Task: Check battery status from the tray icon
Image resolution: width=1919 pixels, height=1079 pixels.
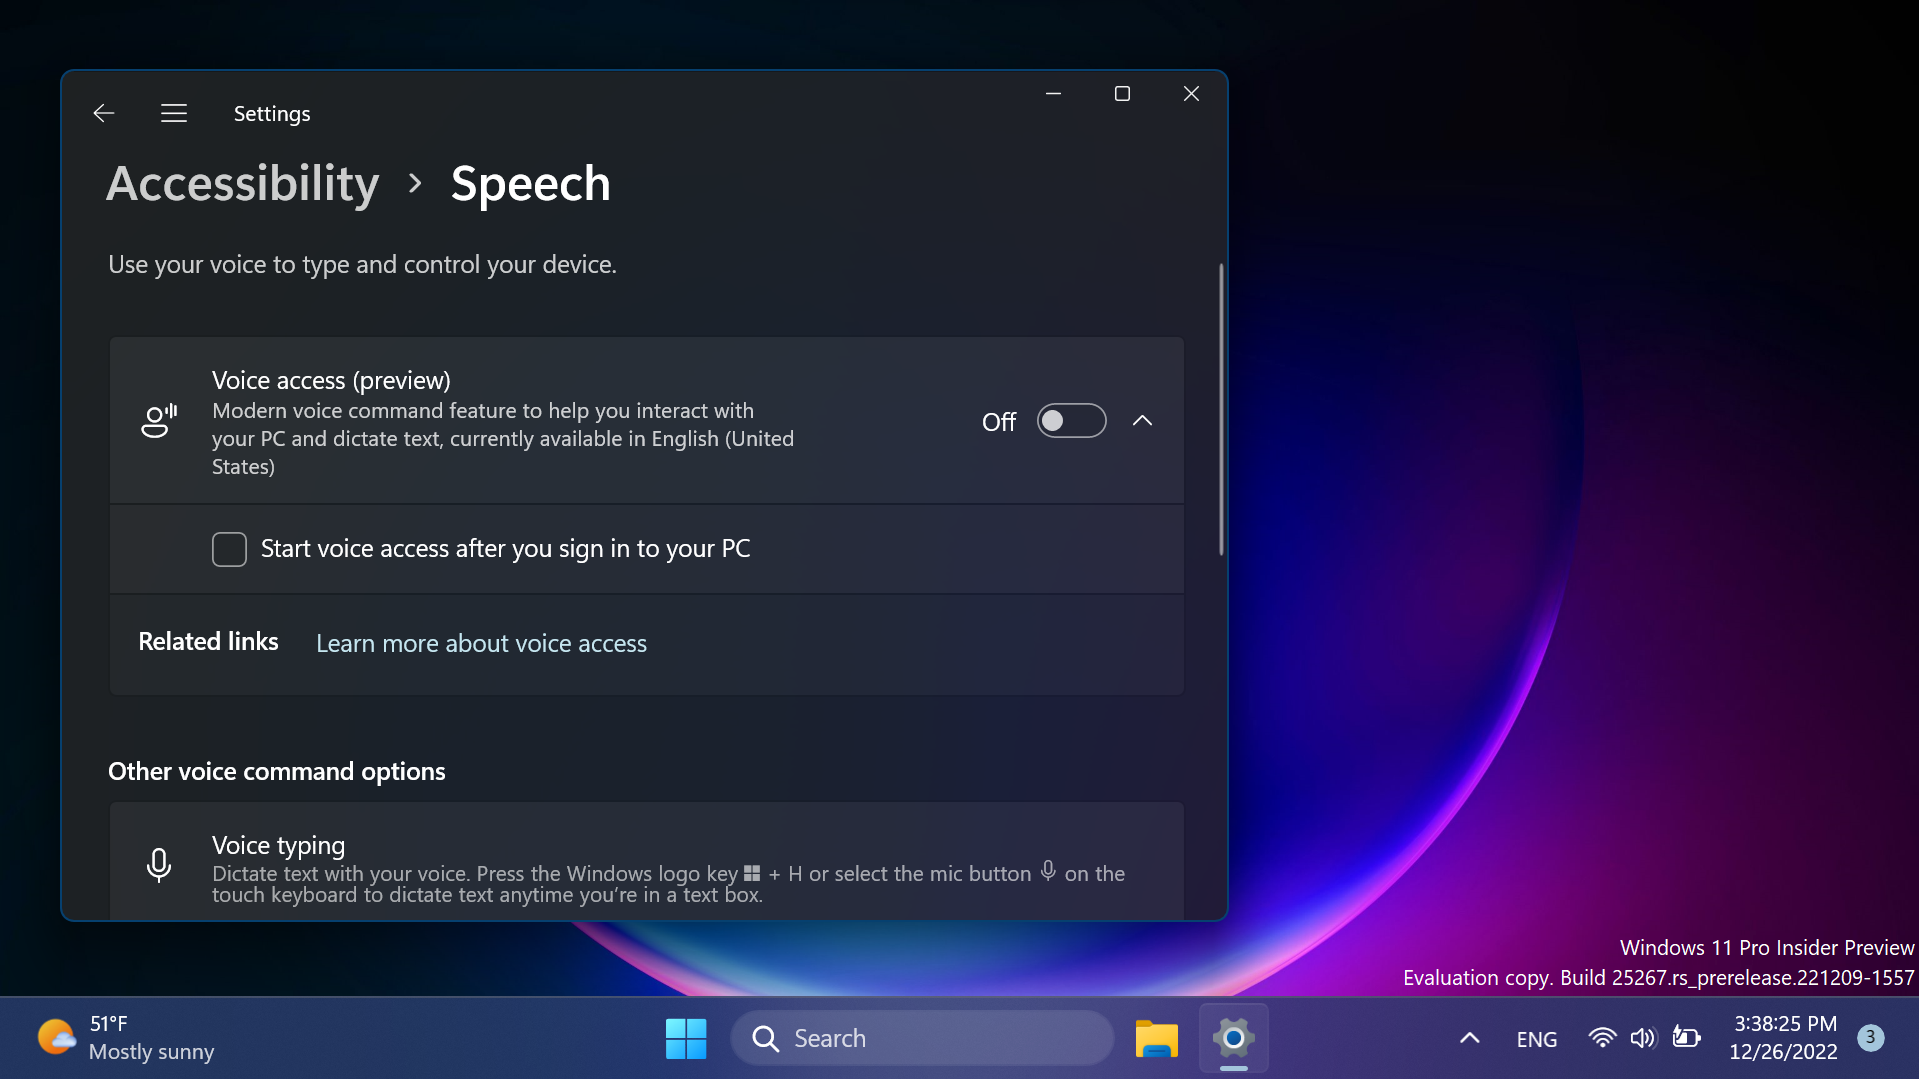Action: [x=1687, y=1038]
